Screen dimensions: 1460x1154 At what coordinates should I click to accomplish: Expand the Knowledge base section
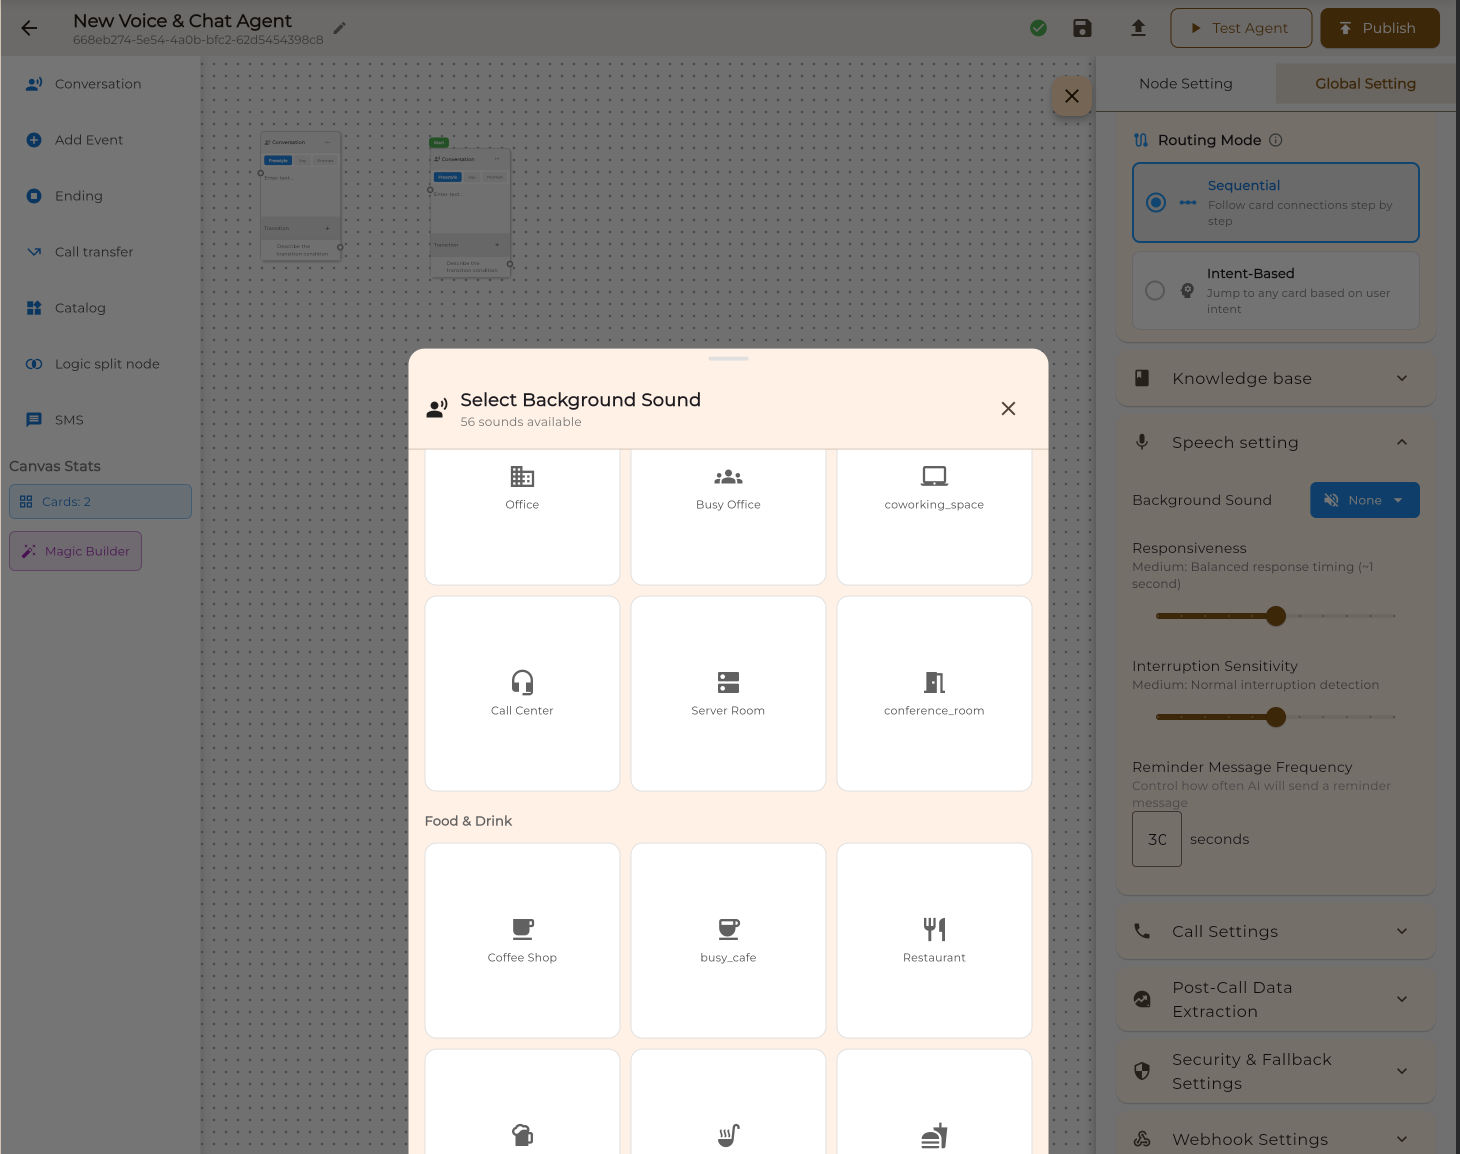[x=1276, y=378]
